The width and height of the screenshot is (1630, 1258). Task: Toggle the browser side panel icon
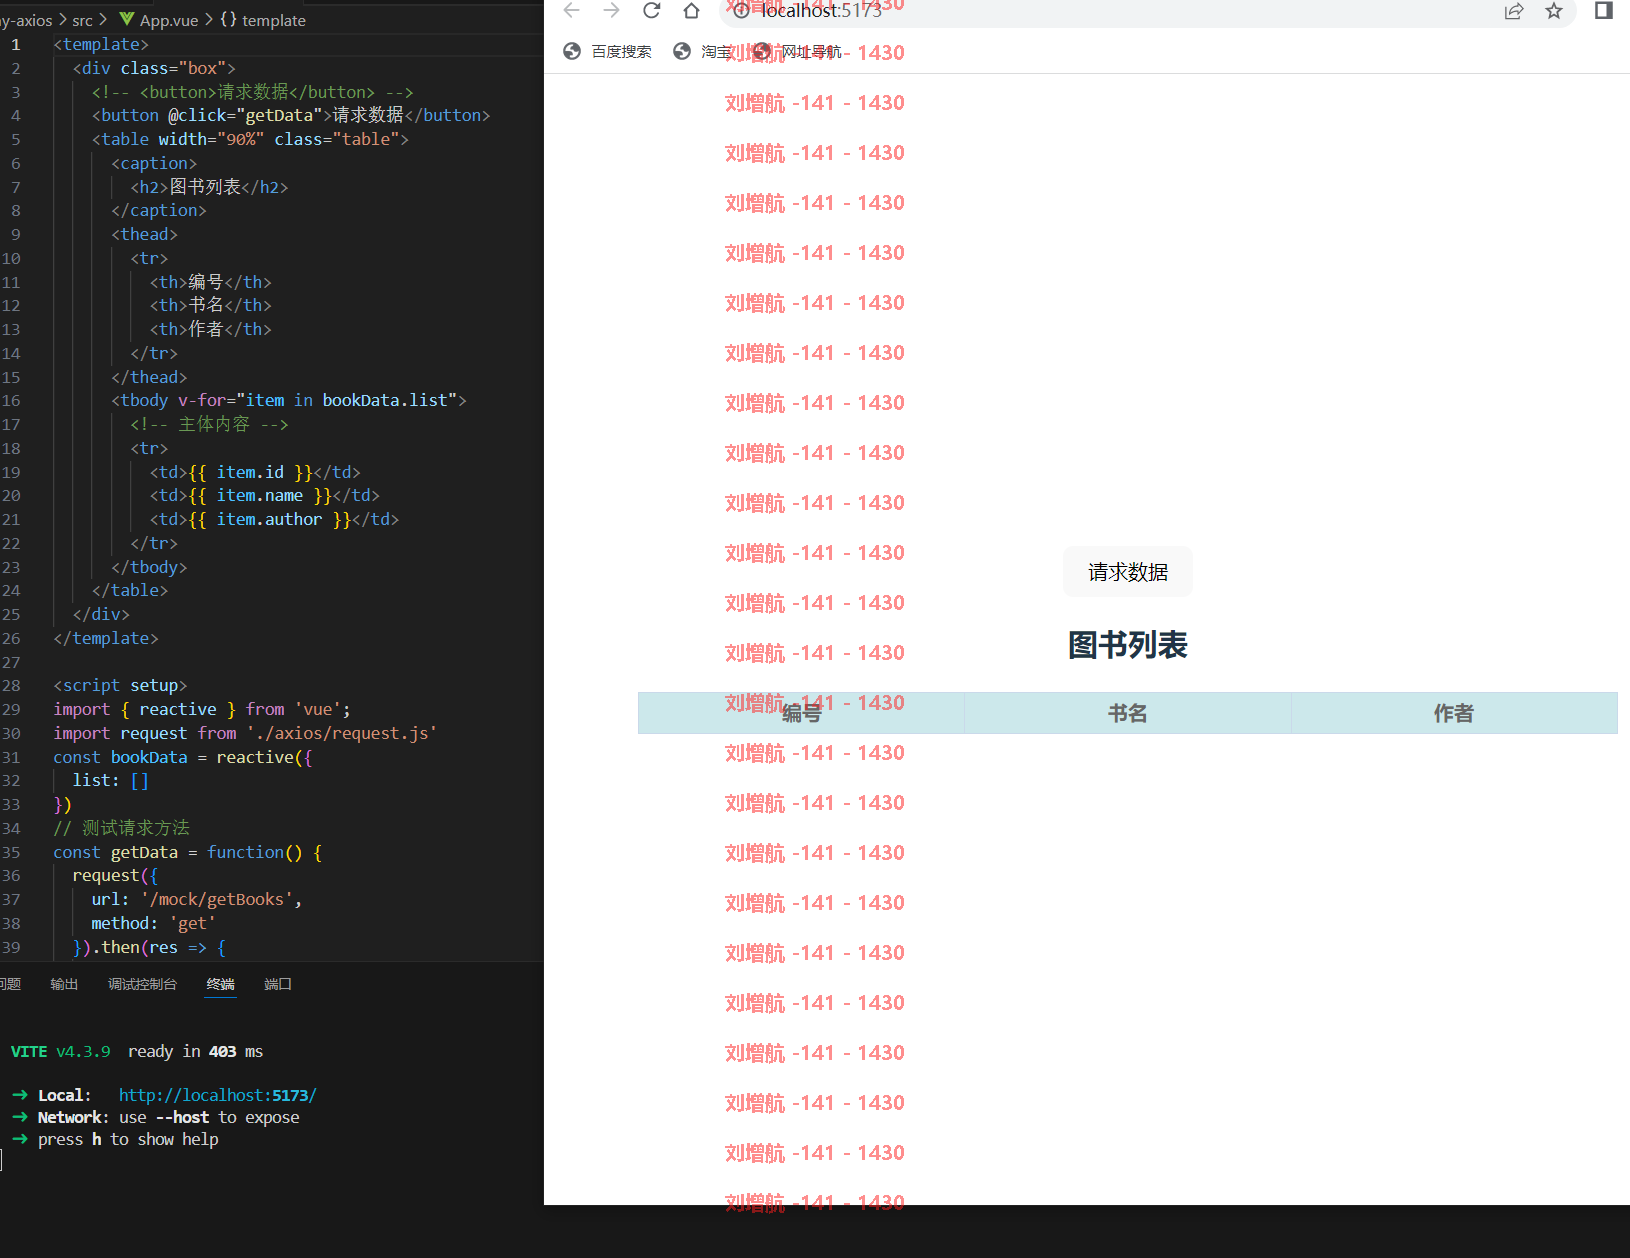(x=1604, y=11)
